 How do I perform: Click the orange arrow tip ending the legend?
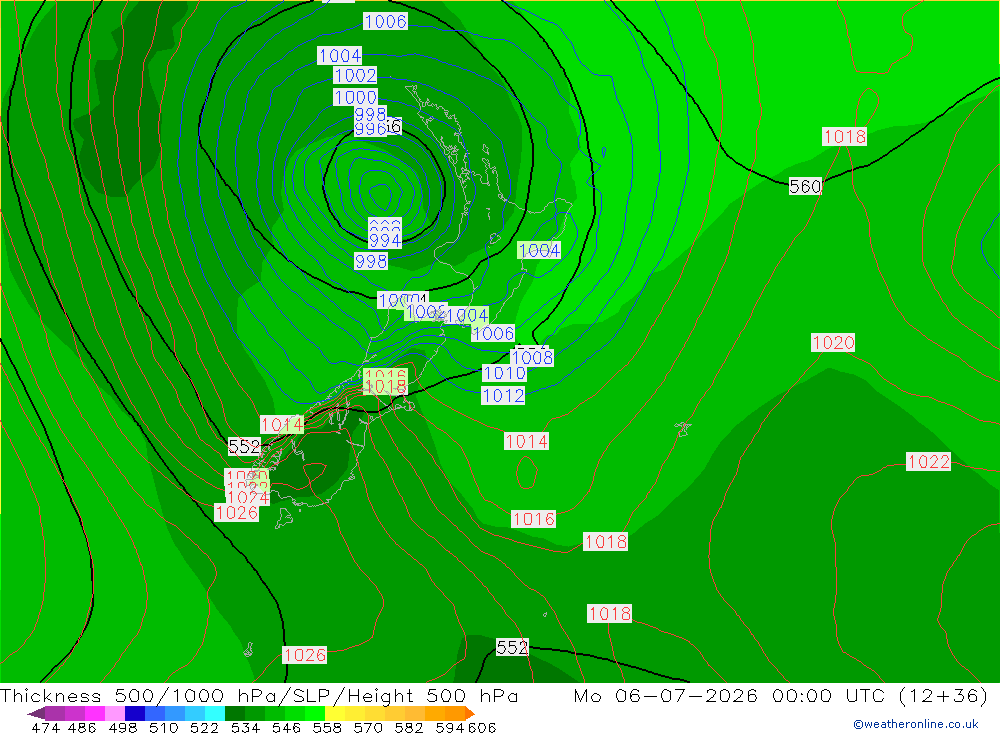470,713
